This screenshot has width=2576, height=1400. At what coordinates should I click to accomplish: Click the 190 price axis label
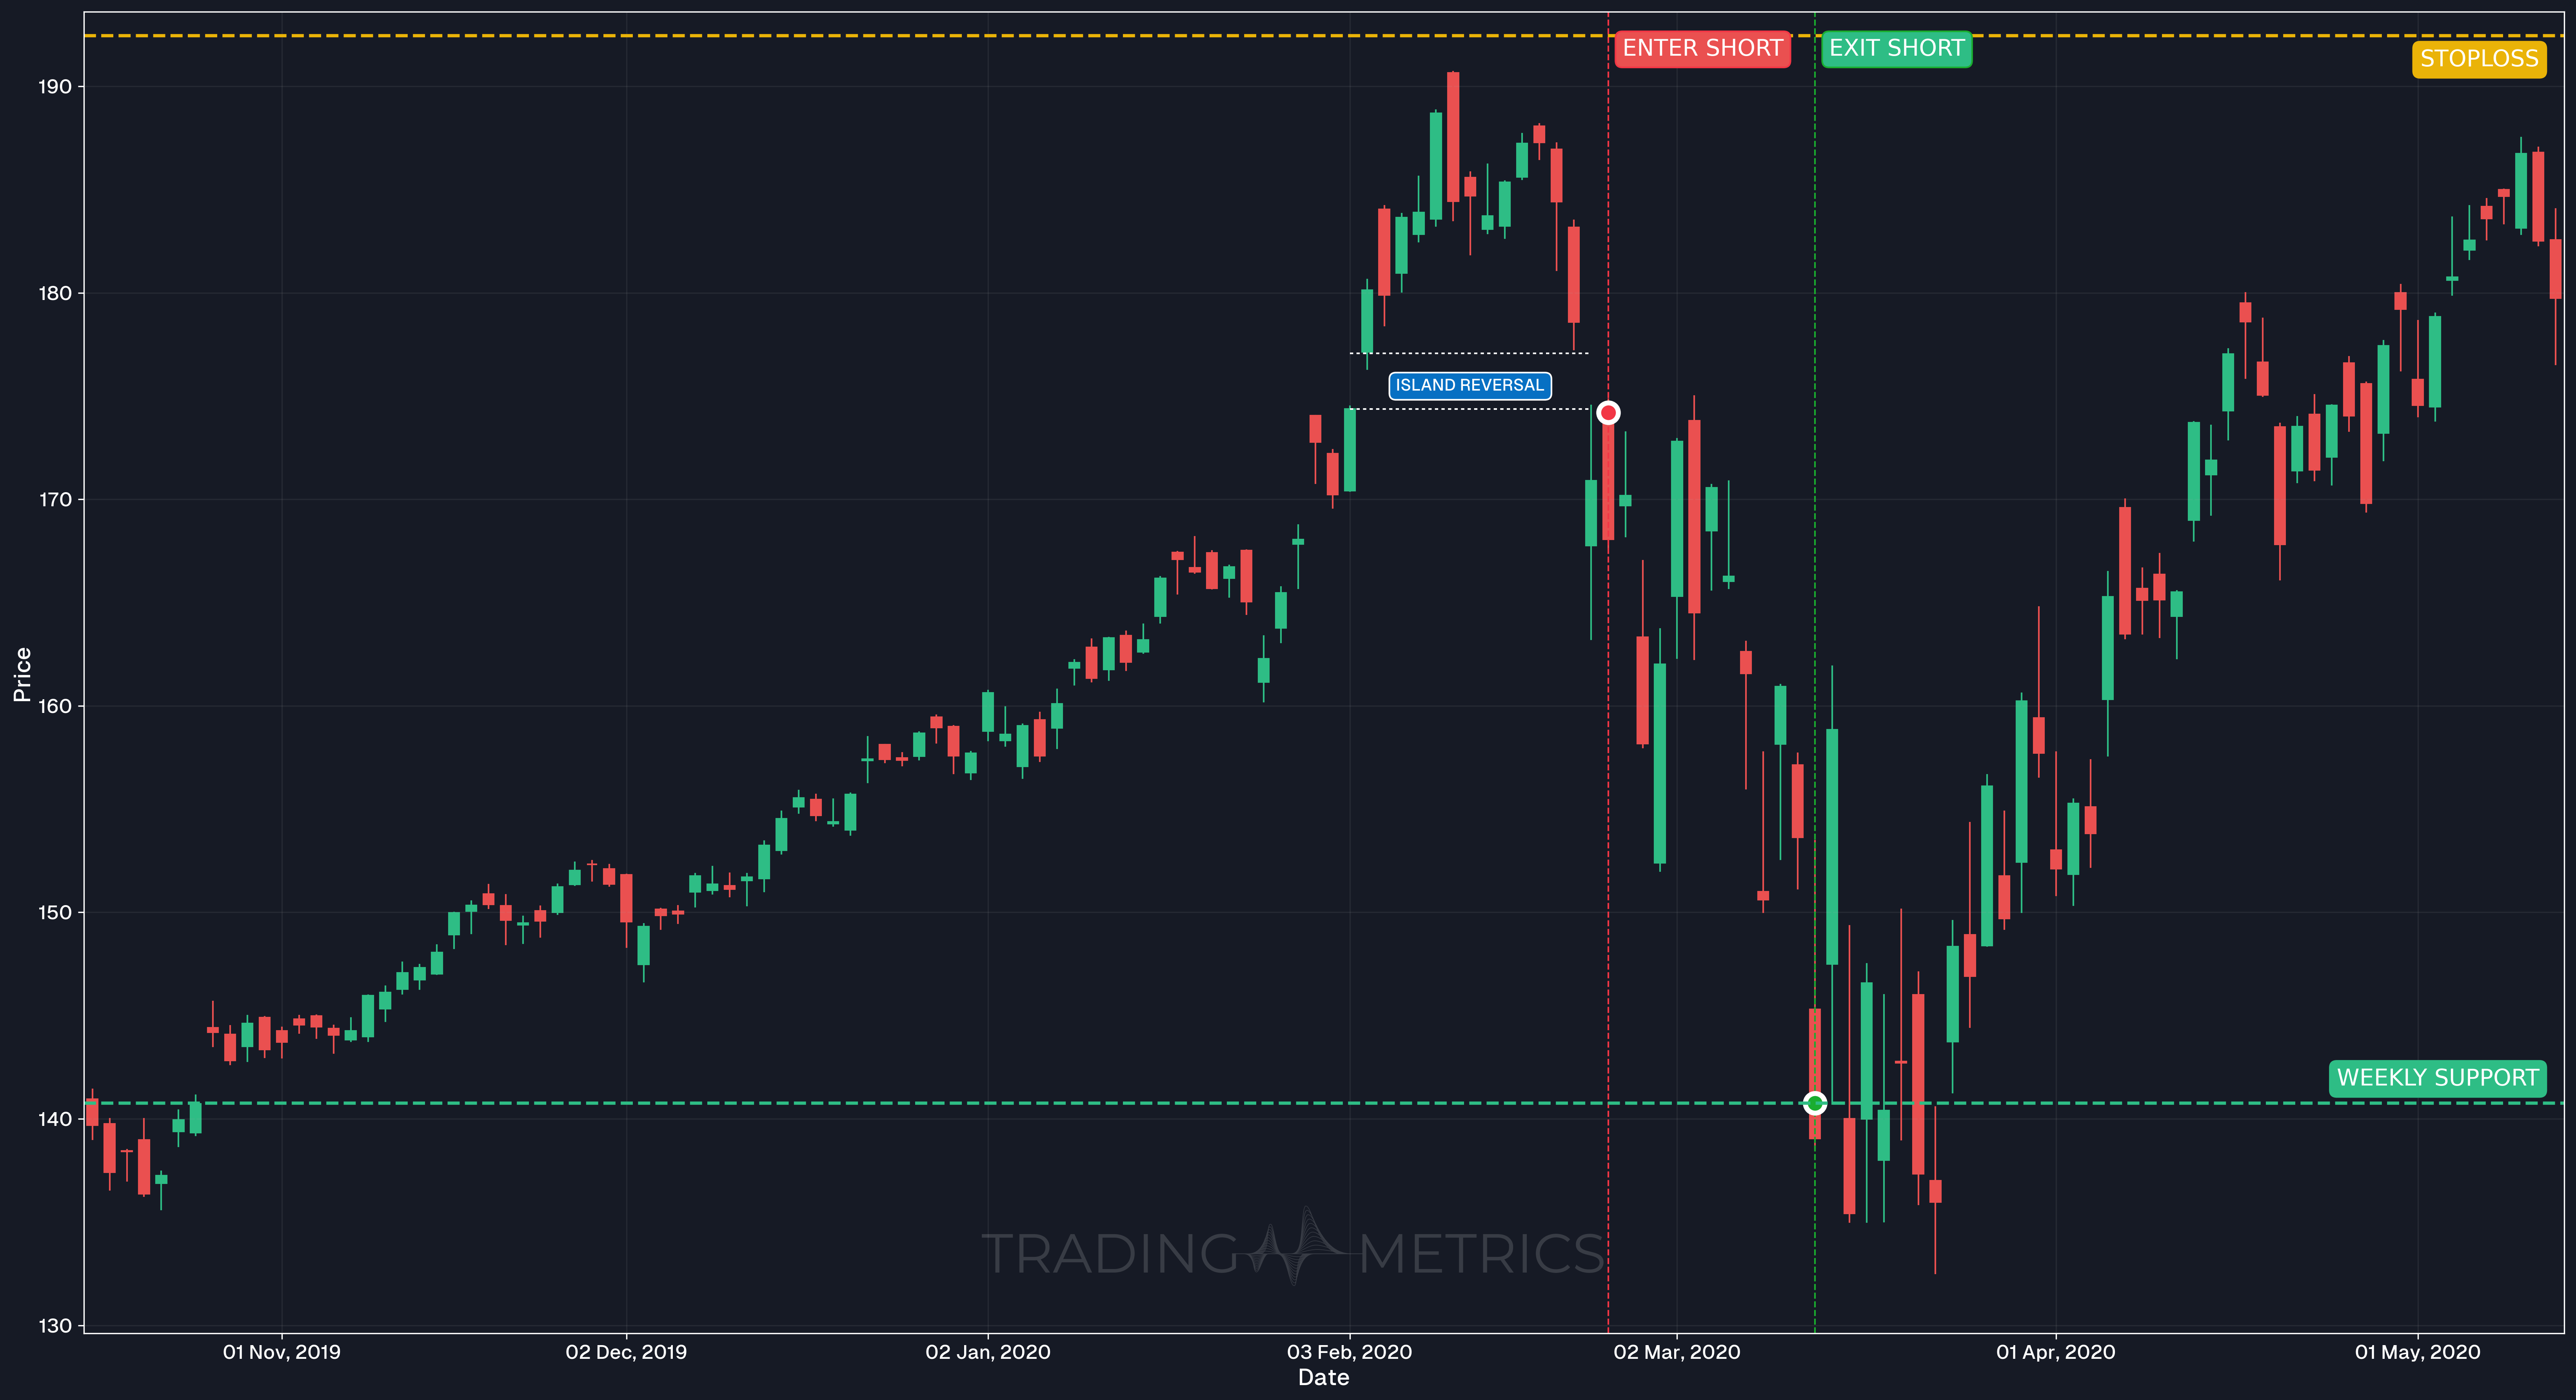click(55, 87)
